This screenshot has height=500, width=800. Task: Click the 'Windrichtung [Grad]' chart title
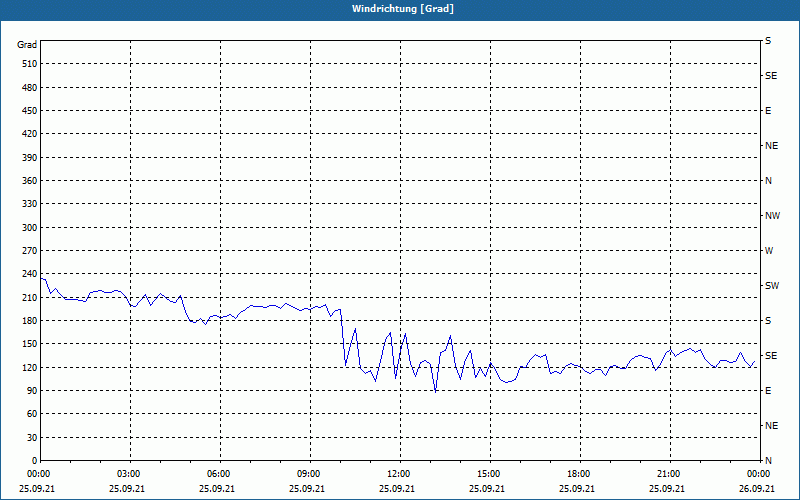tap(403, 9)
